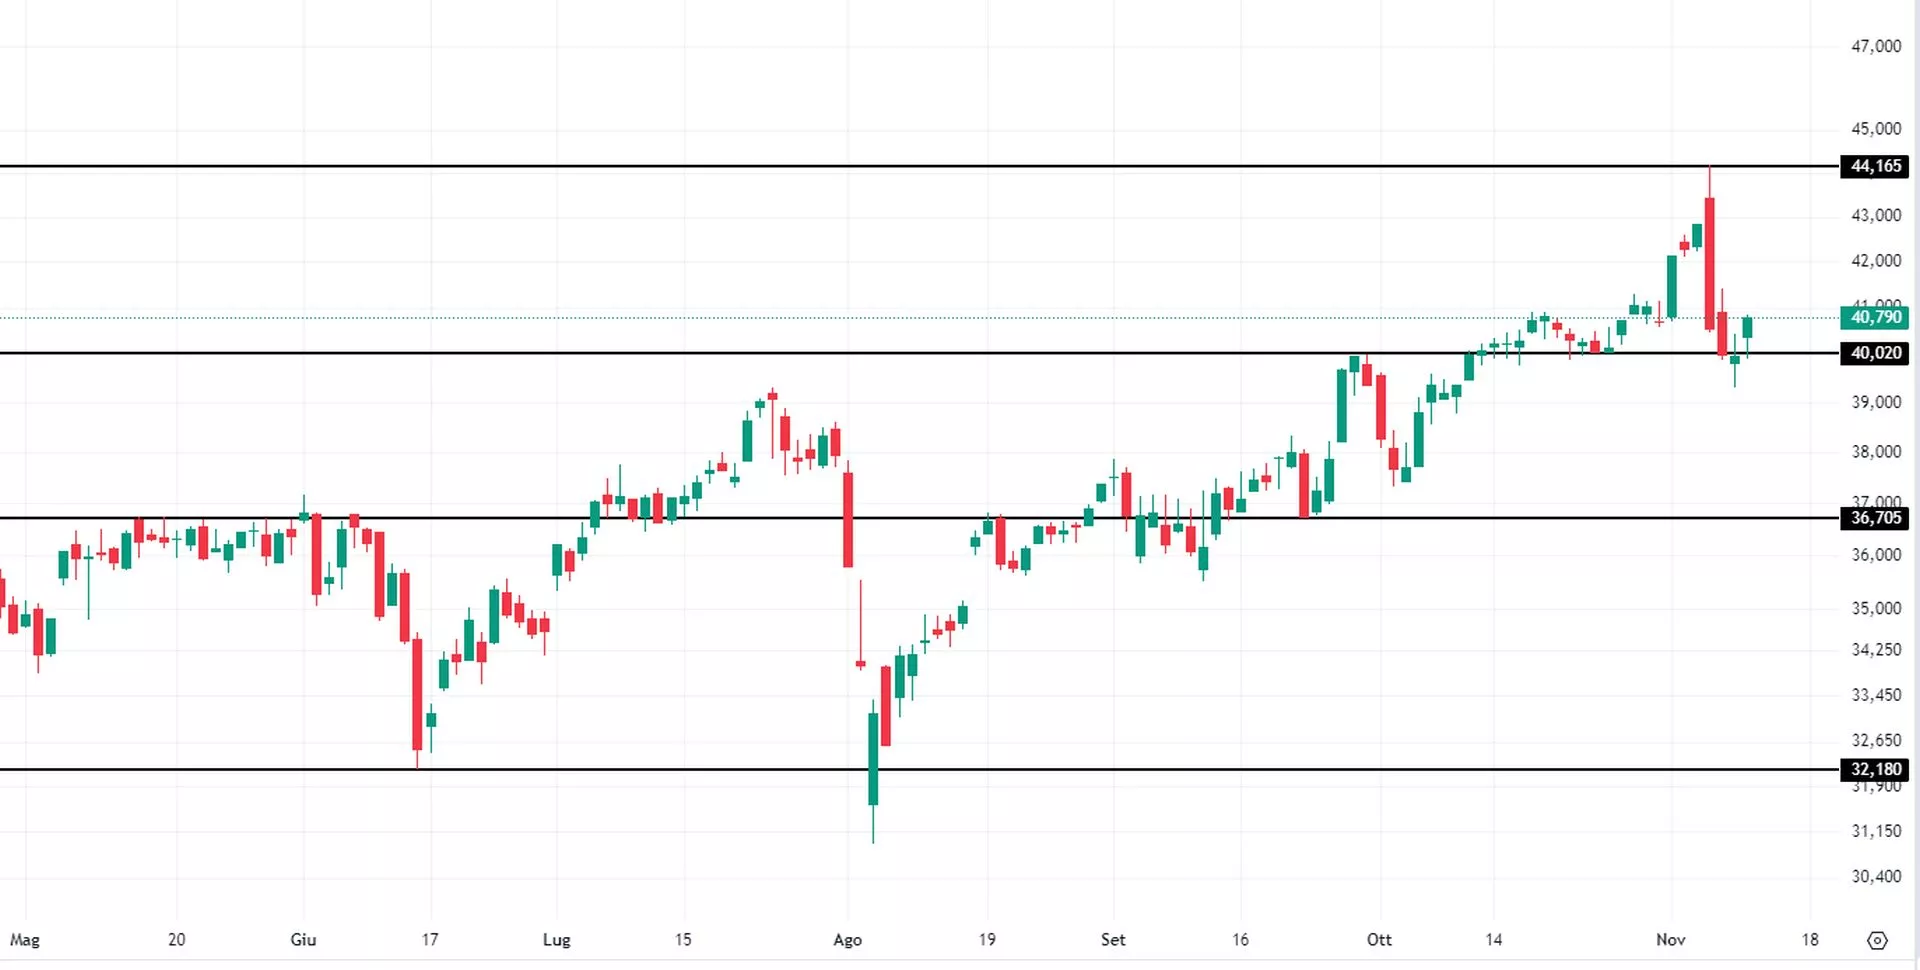Image resolution: width=1920 pixels, height=970 pixels.
Task: Click the 35,000 price scale value
Action: point(1875,608)
